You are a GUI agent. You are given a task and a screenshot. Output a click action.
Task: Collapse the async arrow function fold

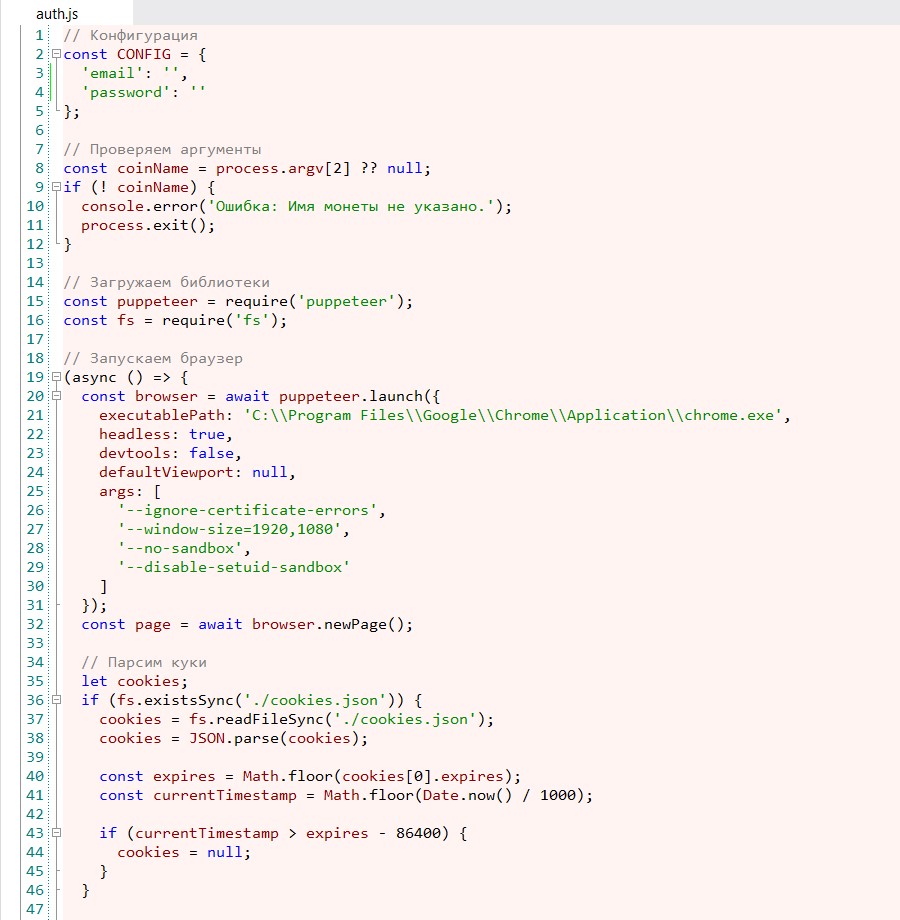[58, 377]
